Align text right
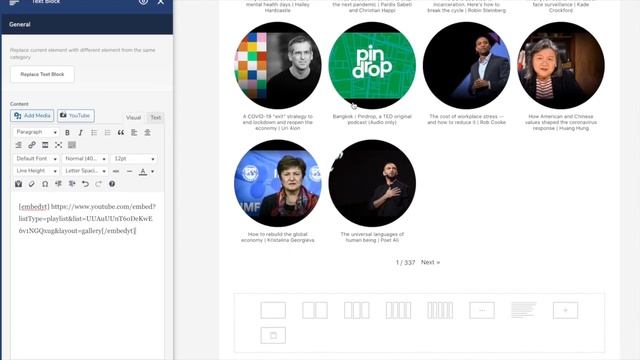 pyautogui.click(x=19, y=145)
